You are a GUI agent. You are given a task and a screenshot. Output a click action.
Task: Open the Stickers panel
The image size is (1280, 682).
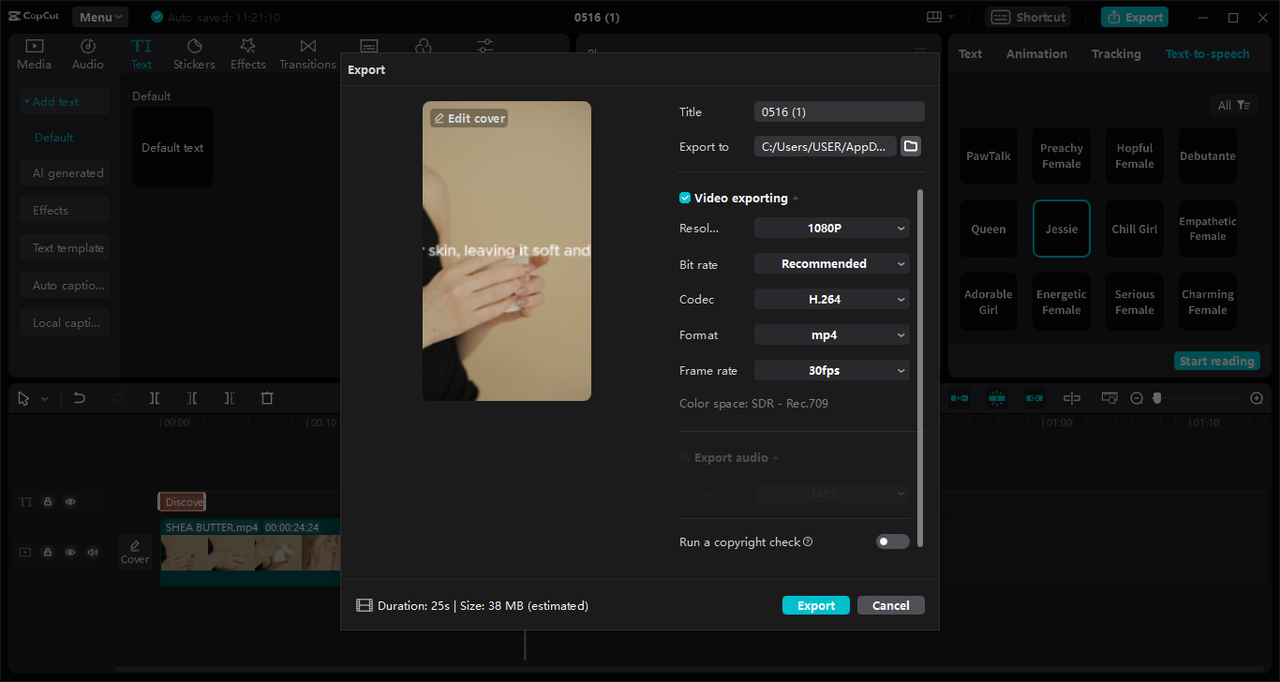[x=194, y=53]
